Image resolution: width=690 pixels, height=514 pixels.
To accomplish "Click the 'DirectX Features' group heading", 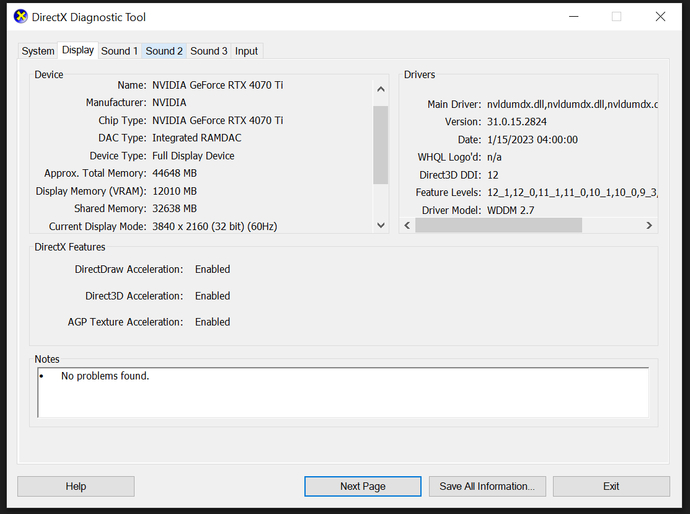I will click(70, 247).
